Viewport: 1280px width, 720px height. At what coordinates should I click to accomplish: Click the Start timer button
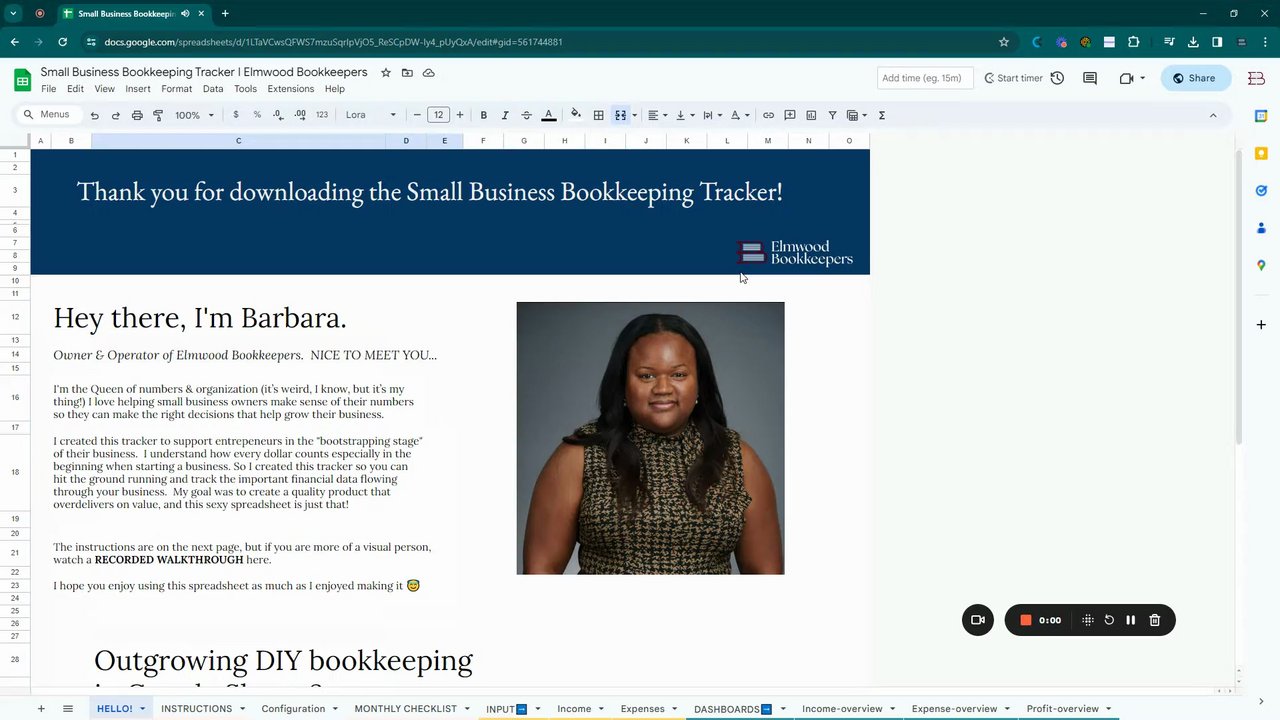point(1013,78)
